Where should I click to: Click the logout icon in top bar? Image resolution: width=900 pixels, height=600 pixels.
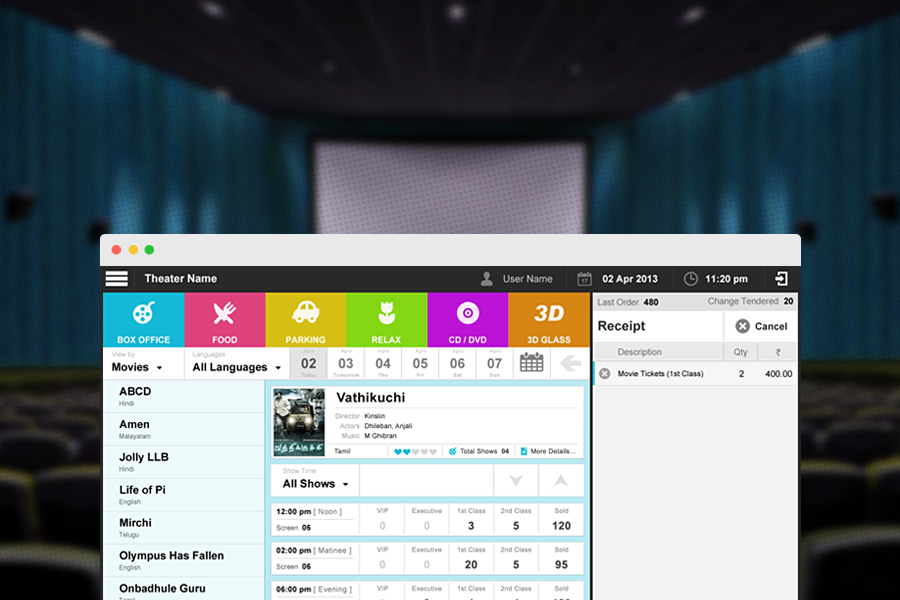coord(781,279)
